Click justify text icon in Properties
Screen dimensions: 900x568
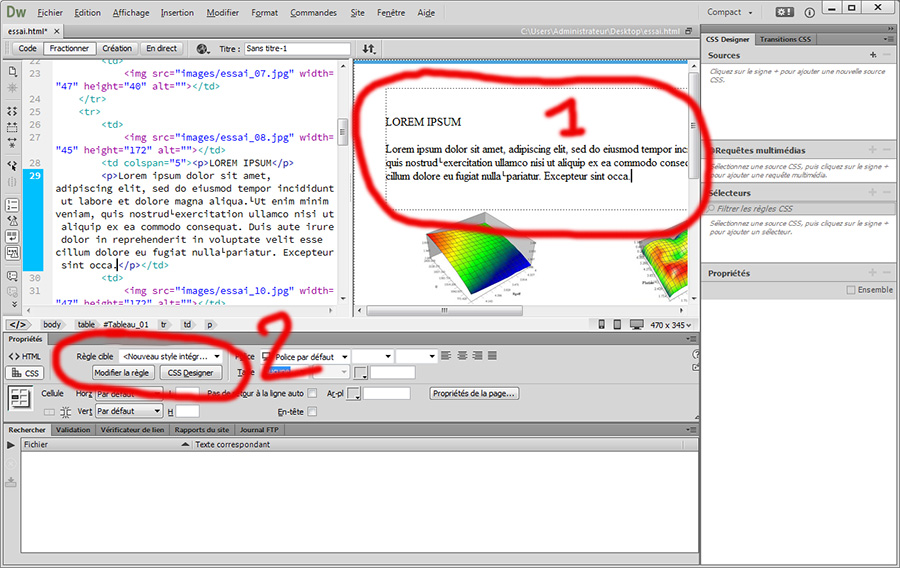(x=492, y=356)
